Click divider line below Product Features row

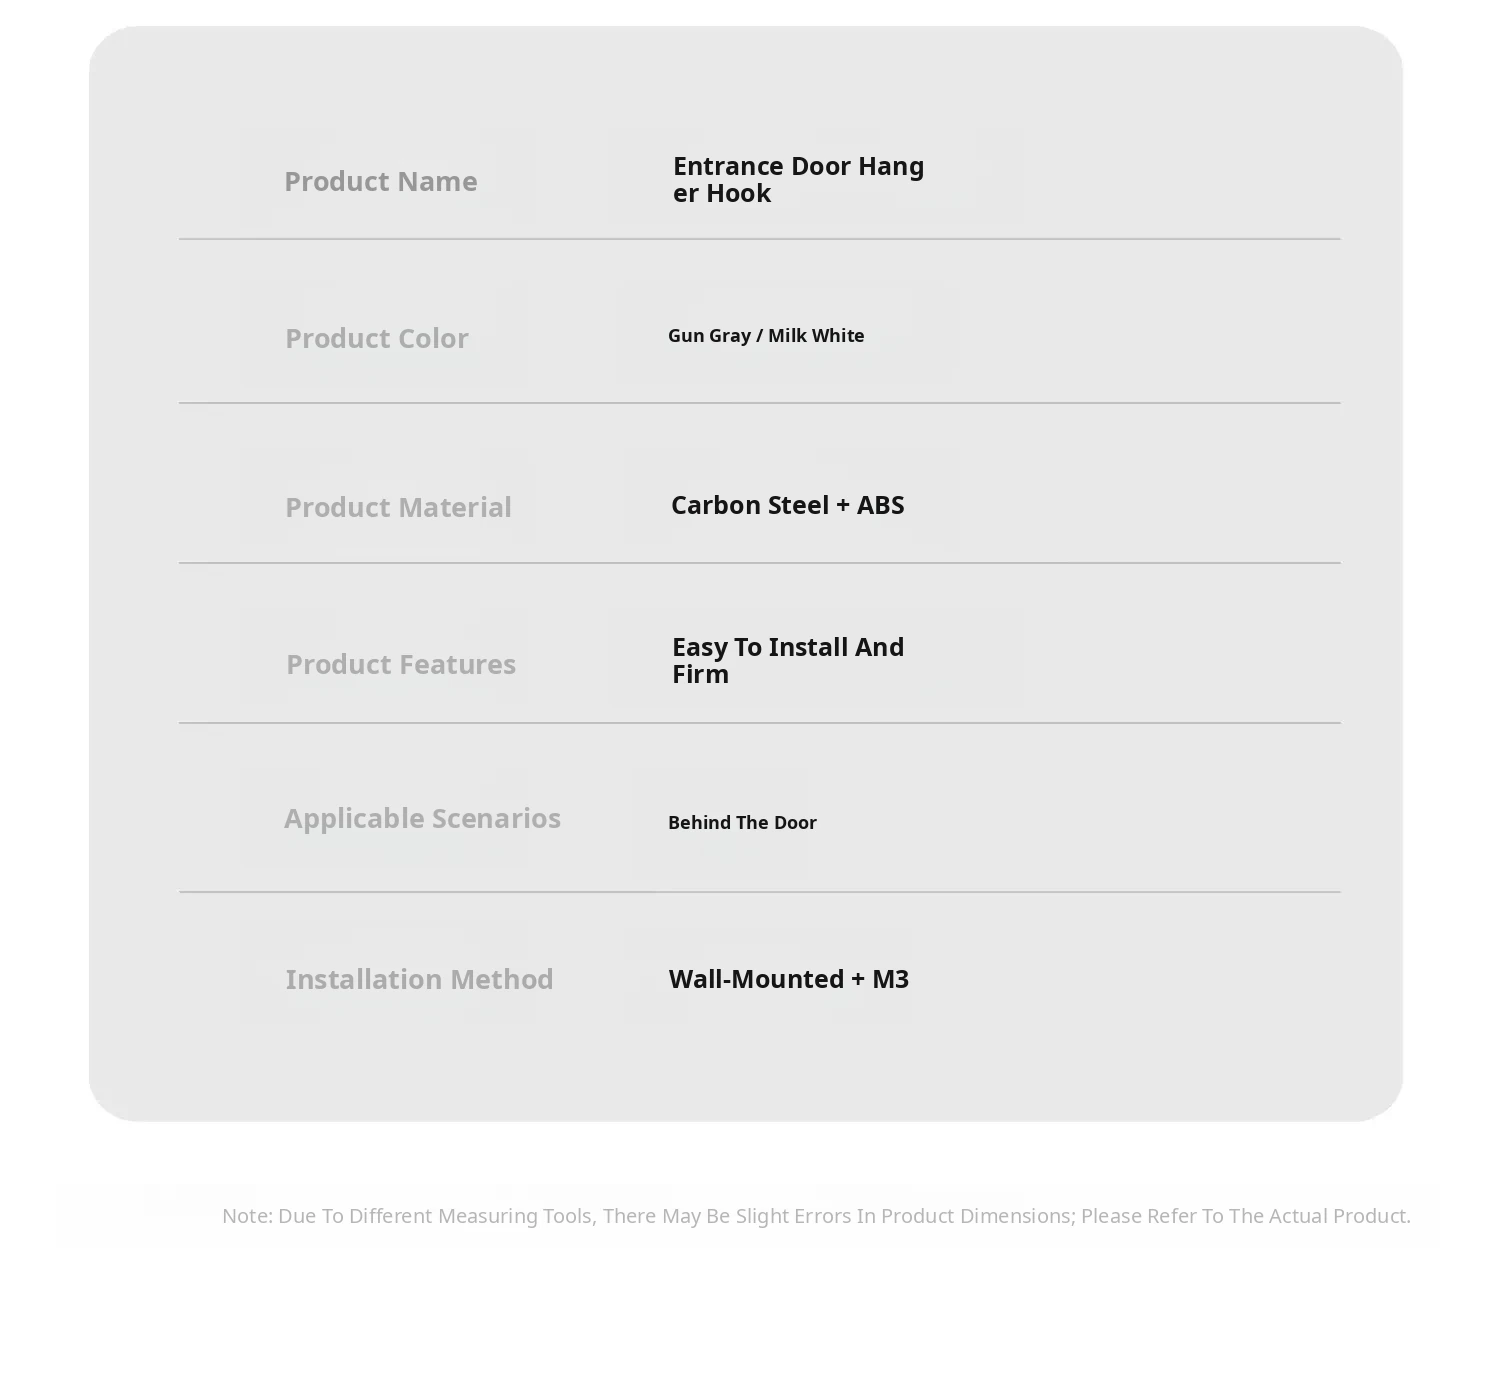[x=760, y=723]
